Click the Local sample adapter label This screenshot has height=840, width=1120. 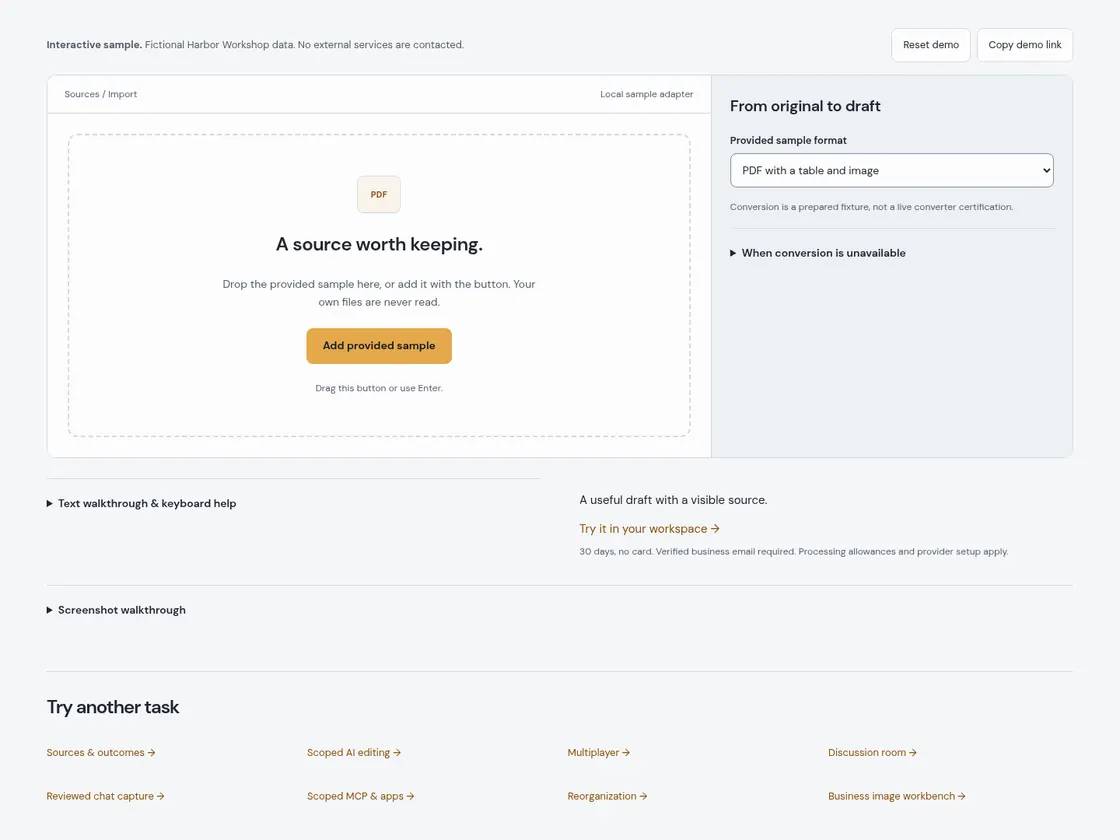click(646, 94)
